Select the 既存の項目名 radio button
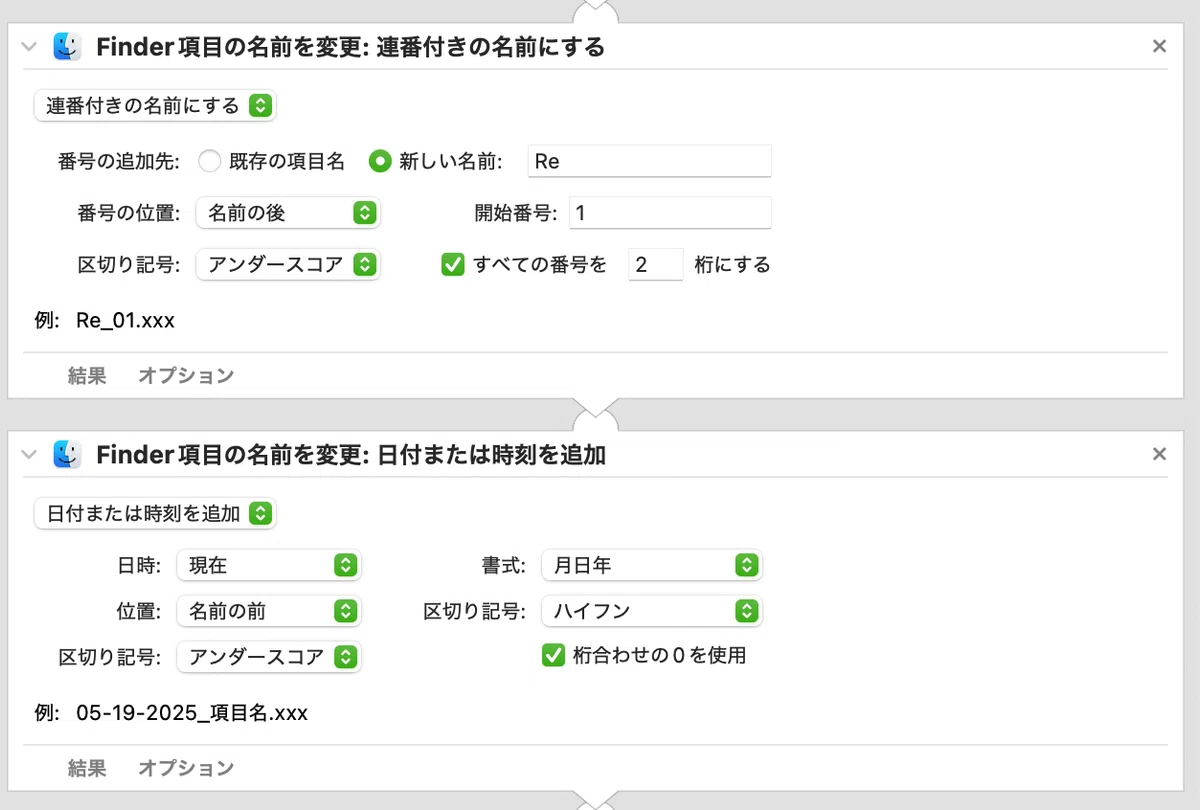Image resolution: width=1200 pixels, height=810 pixels. (209, 161)
